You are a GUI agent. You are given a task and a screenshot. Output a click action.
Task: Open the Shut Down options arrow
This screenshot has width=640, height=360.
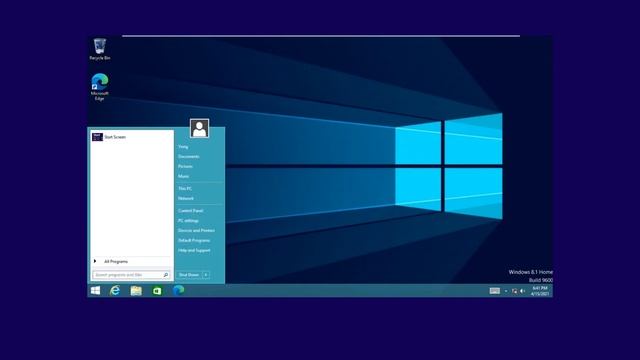206,275
